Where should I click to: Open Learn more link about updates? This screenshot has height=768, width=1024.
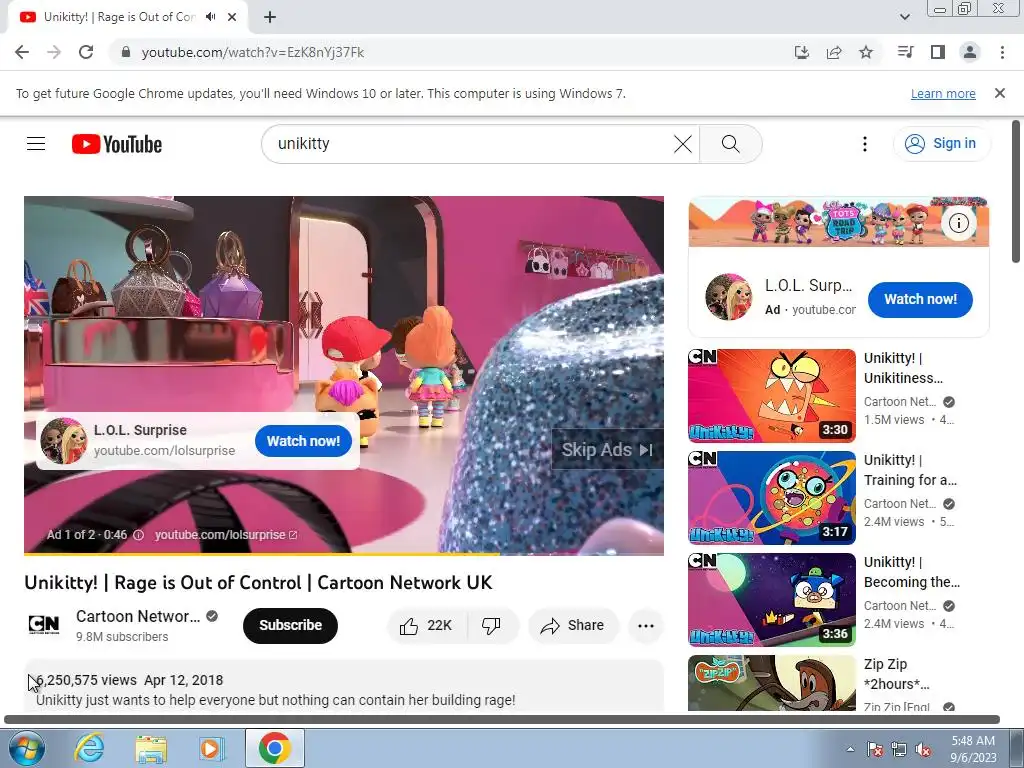pyautogui.click(x=943, y=93)
